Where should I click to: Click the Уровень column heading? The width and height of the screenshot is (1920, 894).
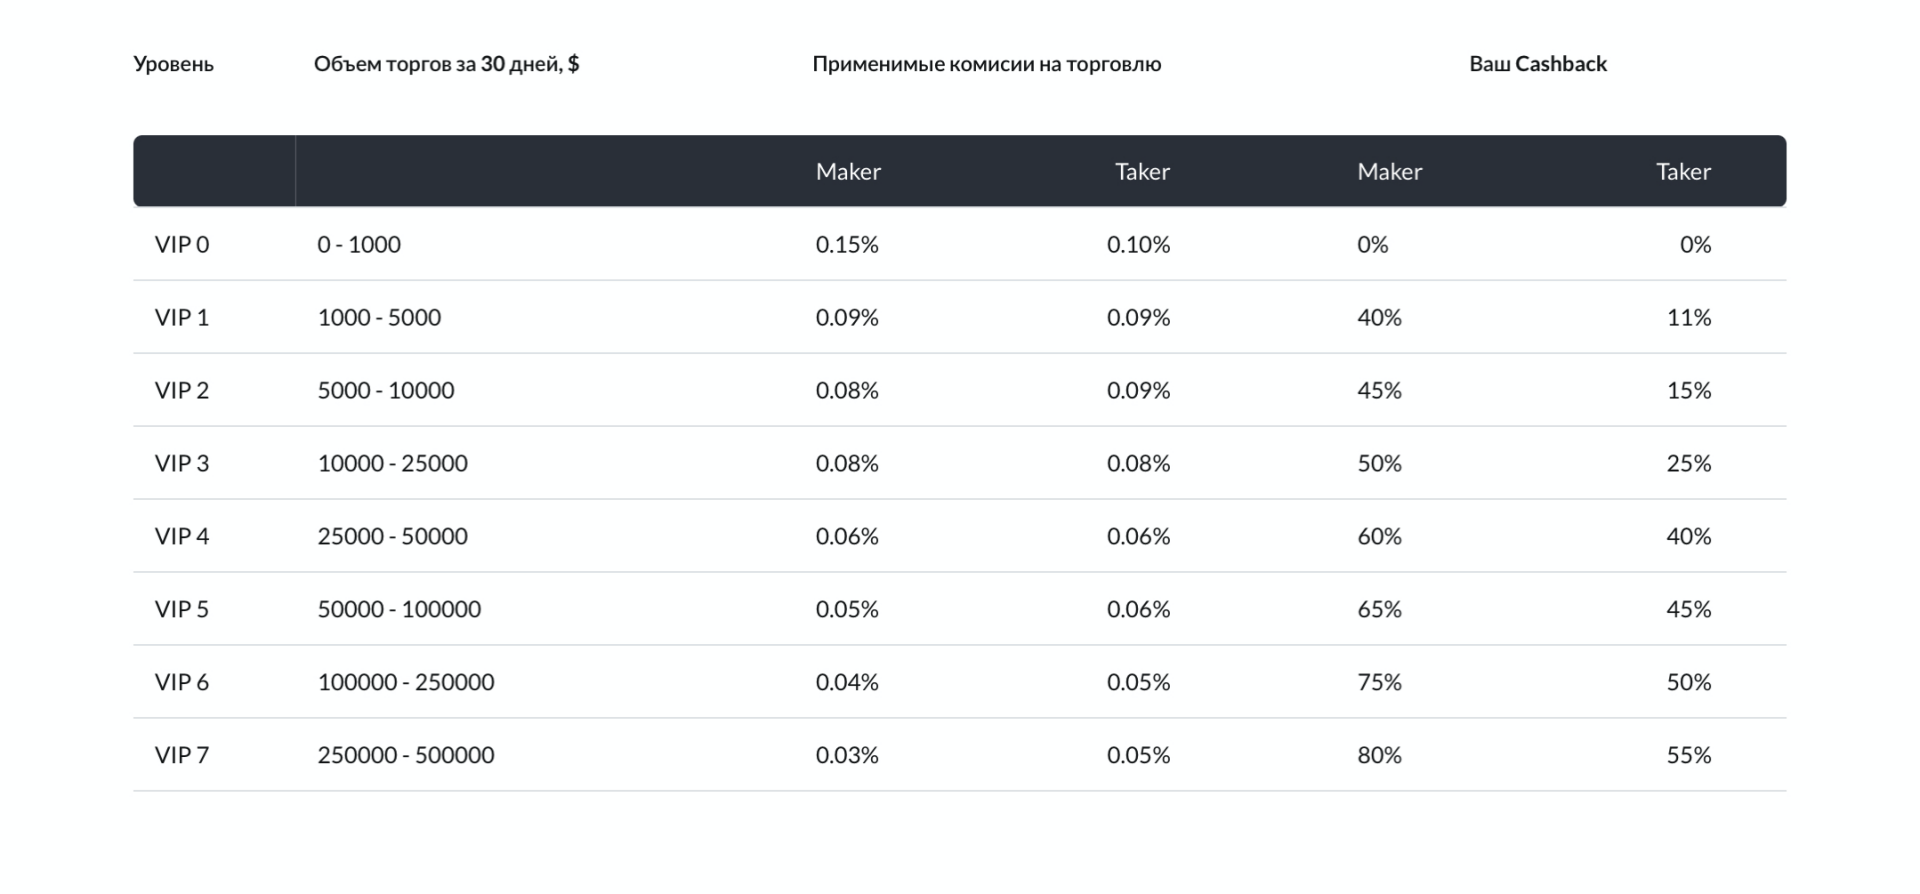[x=173, y=64]
